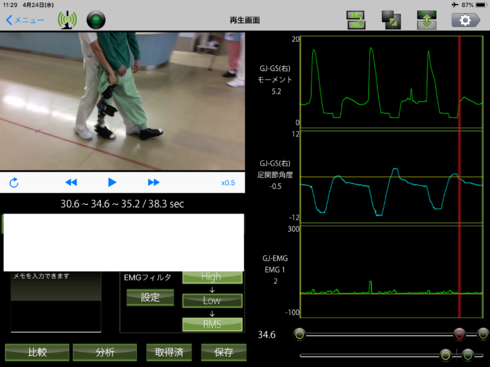This screenshot has height=367, width=490.
Task: Tap the current time value 34.6
Action: (x=267, y=335)
